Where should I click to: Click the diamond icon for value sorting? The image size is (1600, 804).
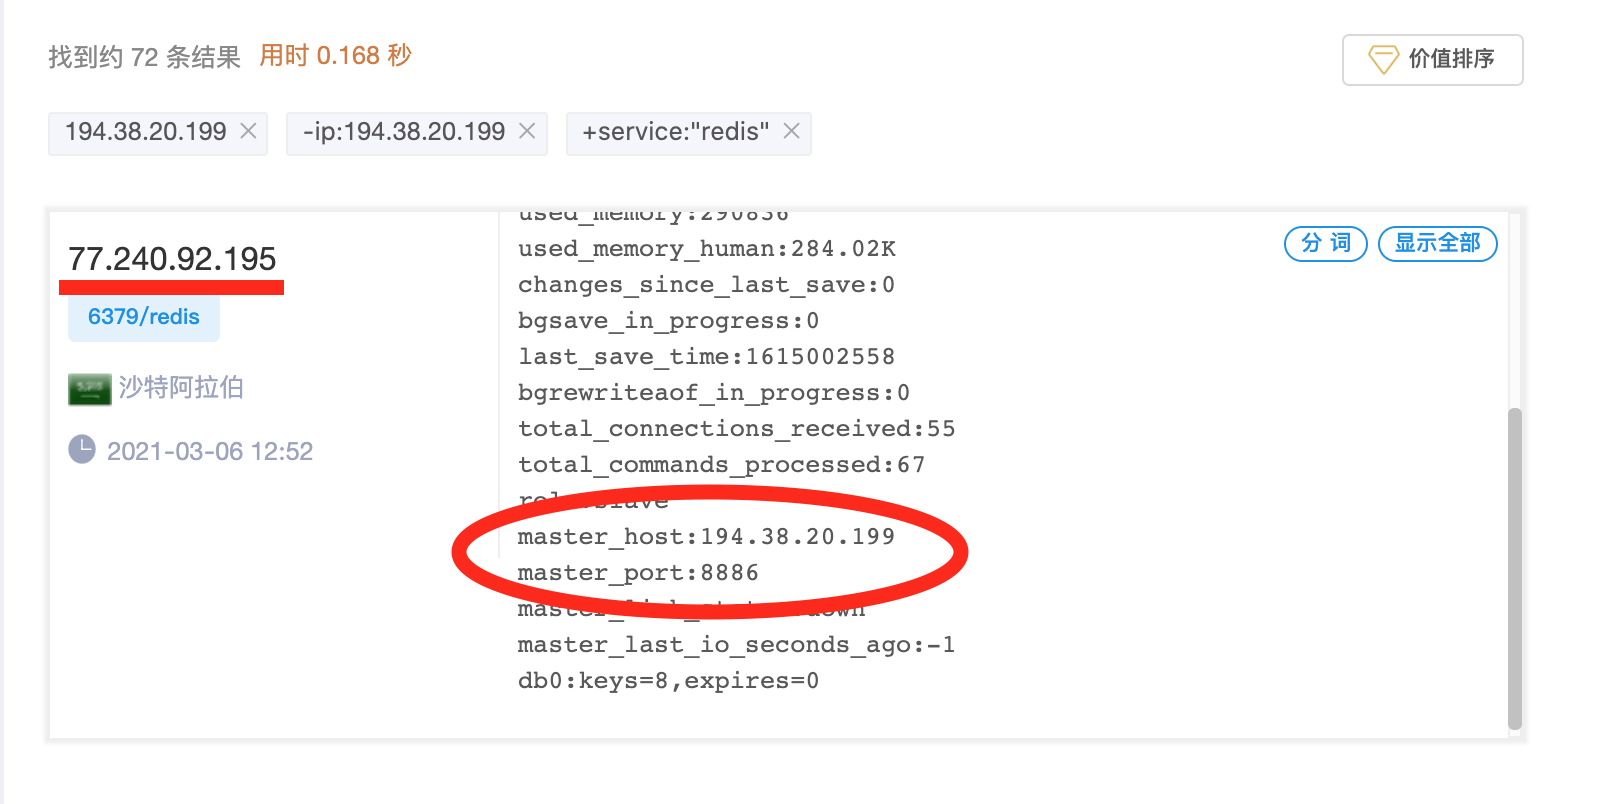1383,59
